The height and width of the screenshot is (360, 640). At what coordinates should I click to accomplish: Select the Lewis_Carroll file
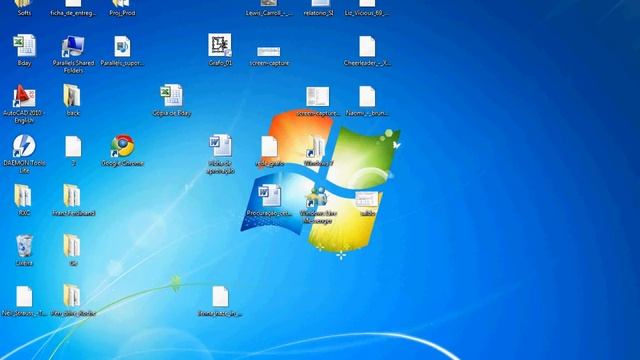point(269,8)
